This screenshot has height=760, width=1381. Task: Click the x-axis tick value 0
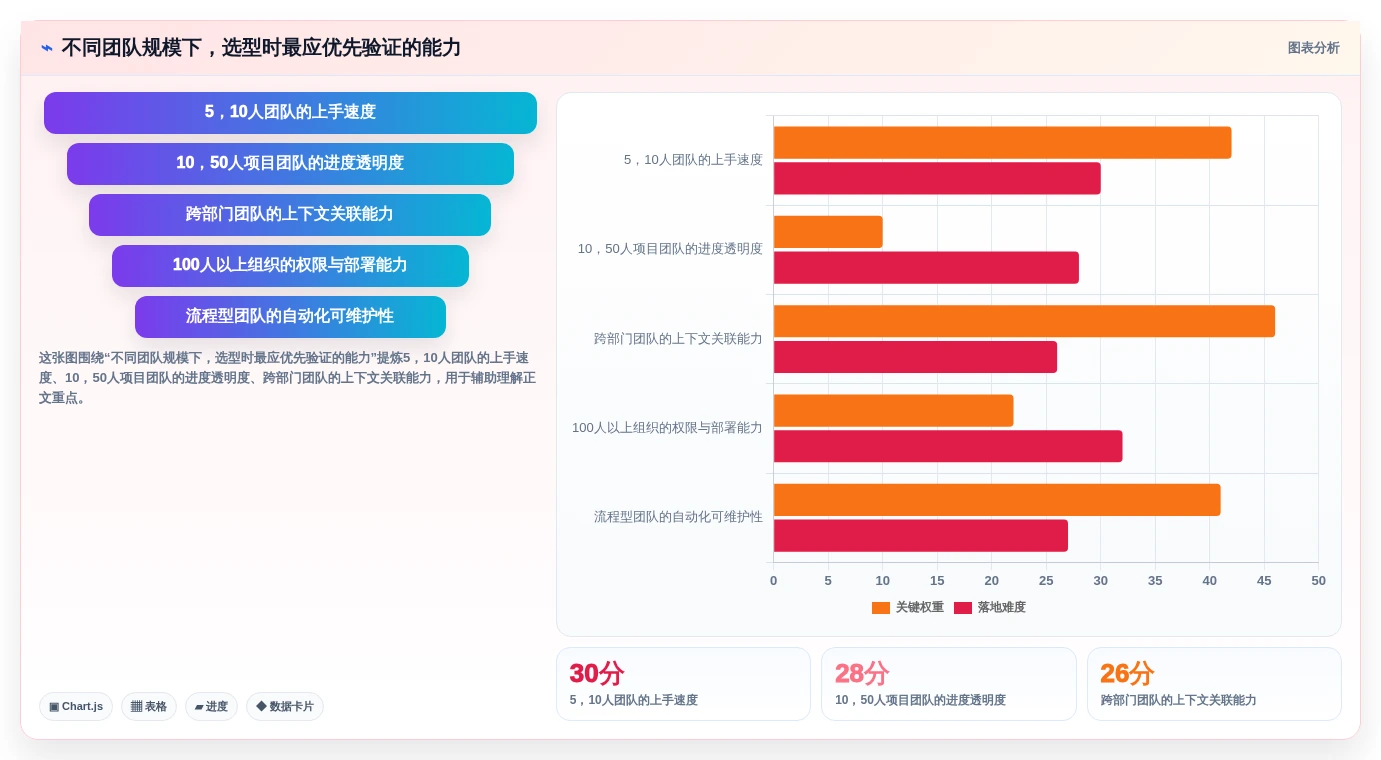pos(773,581)
